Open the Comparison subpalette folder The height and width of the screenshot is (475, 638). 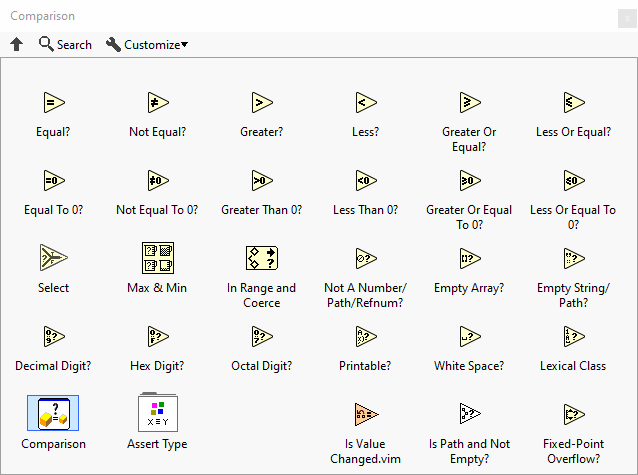(54, 413)
